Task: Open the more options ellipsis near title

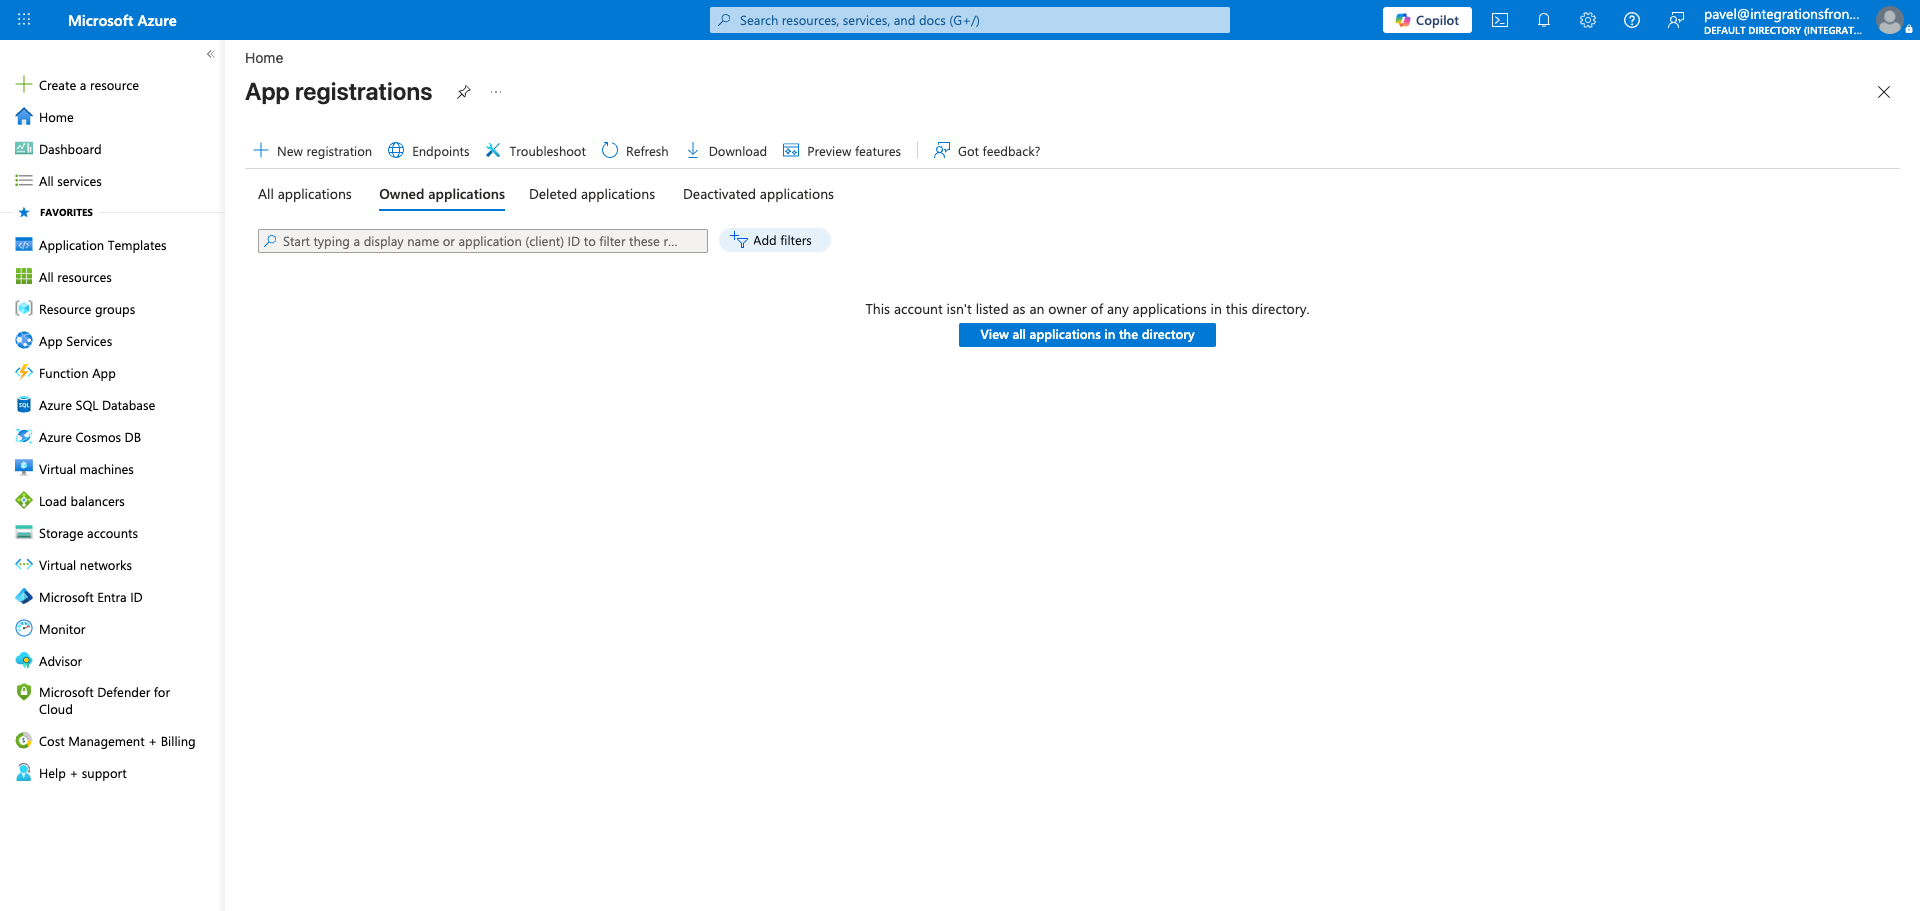Action: tap(496, 92)
